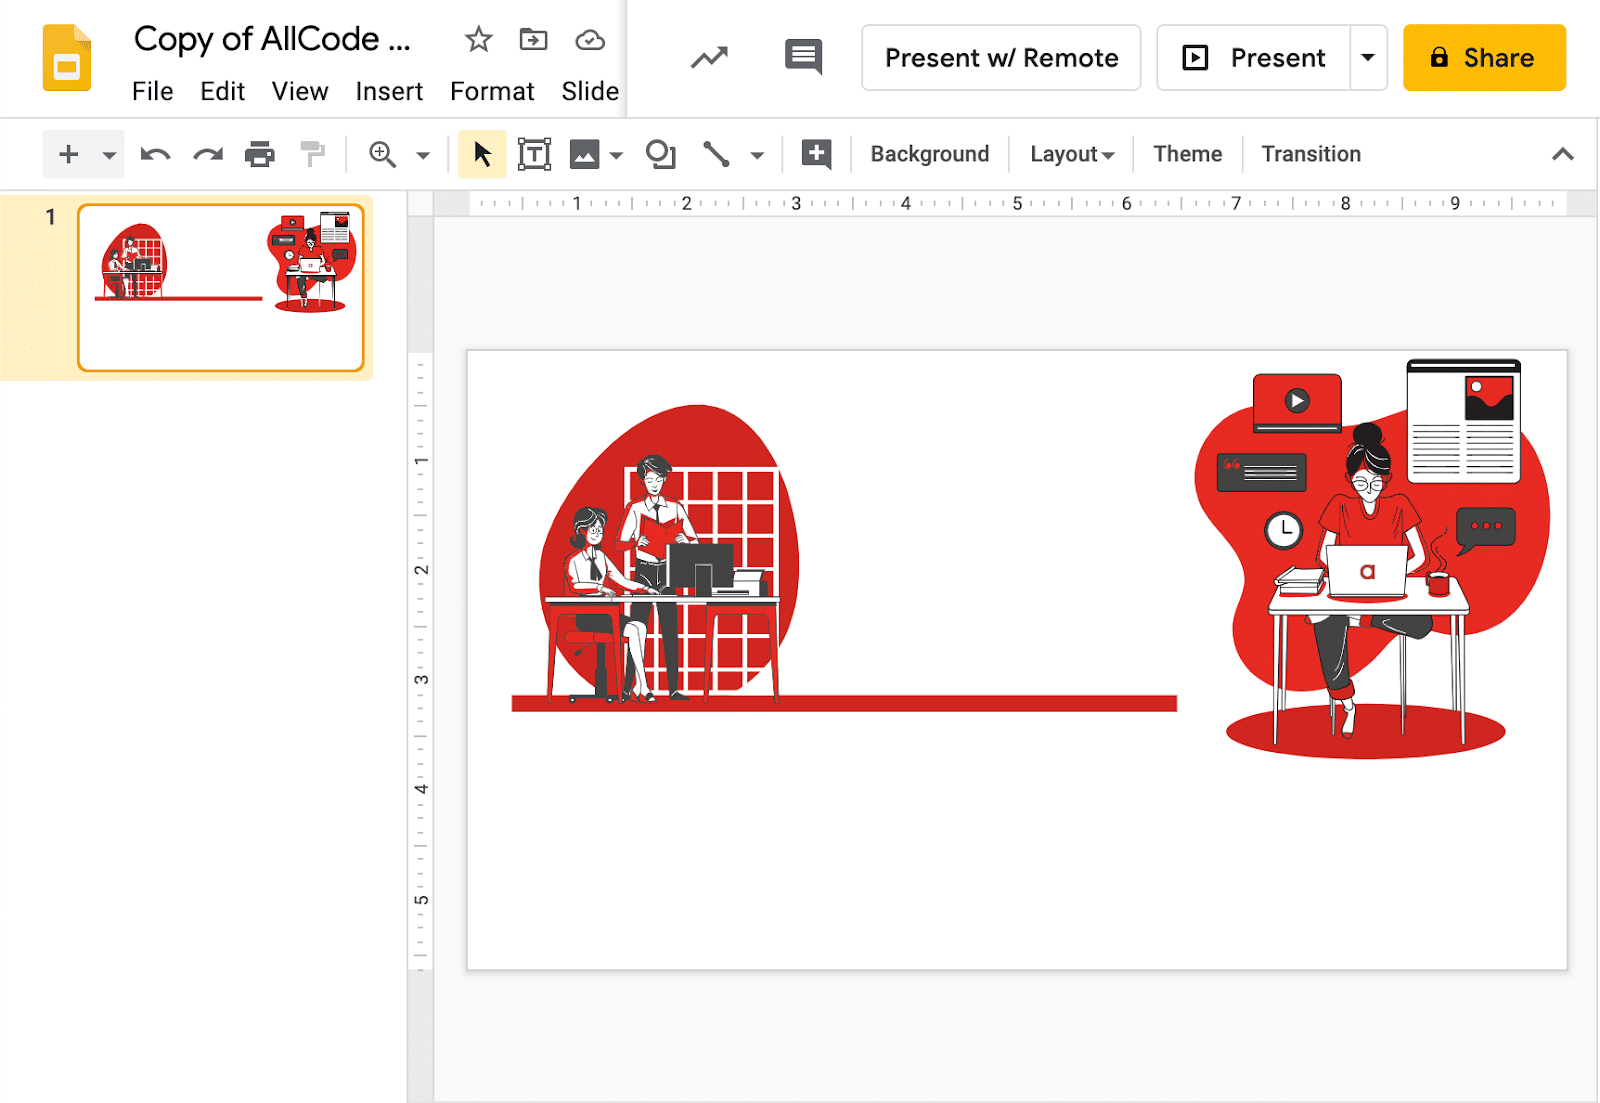Open the Layout dropdown

tap(1070, 154)
